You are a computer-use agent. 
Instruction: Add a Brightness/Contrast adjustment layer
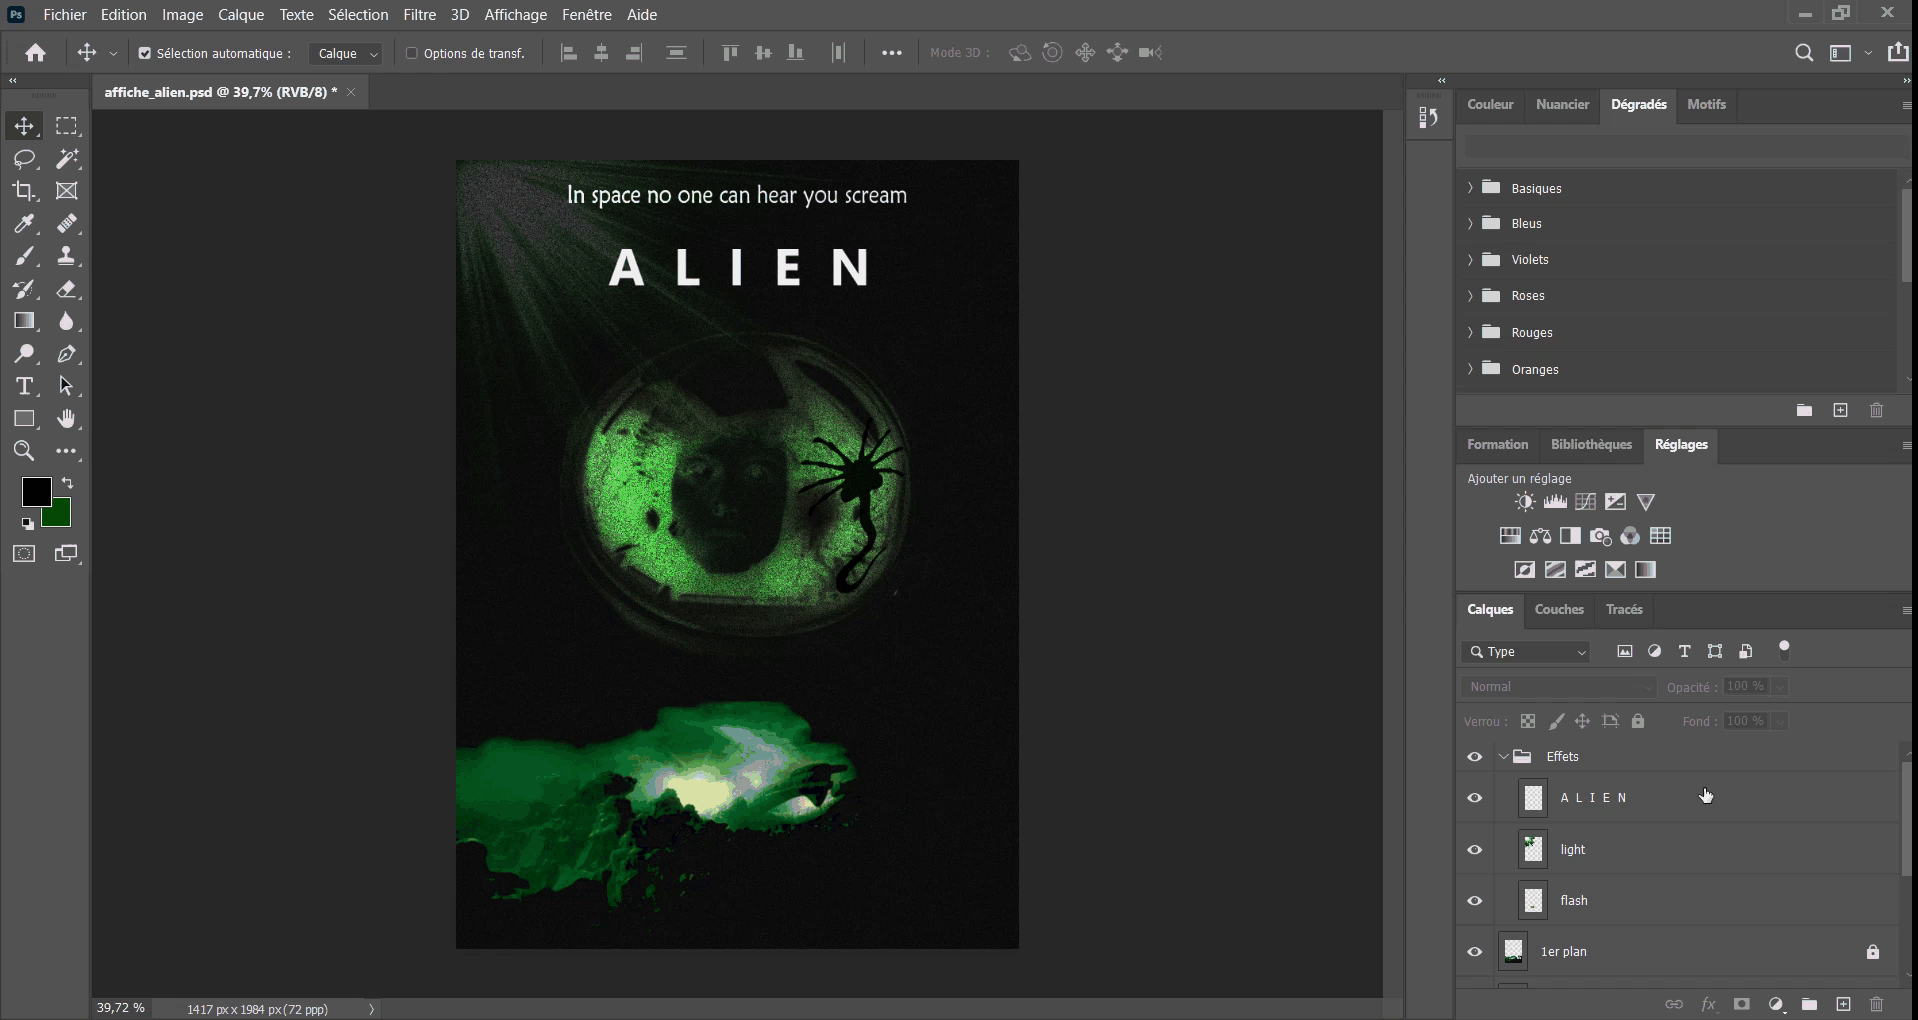tap(1525, 502)
